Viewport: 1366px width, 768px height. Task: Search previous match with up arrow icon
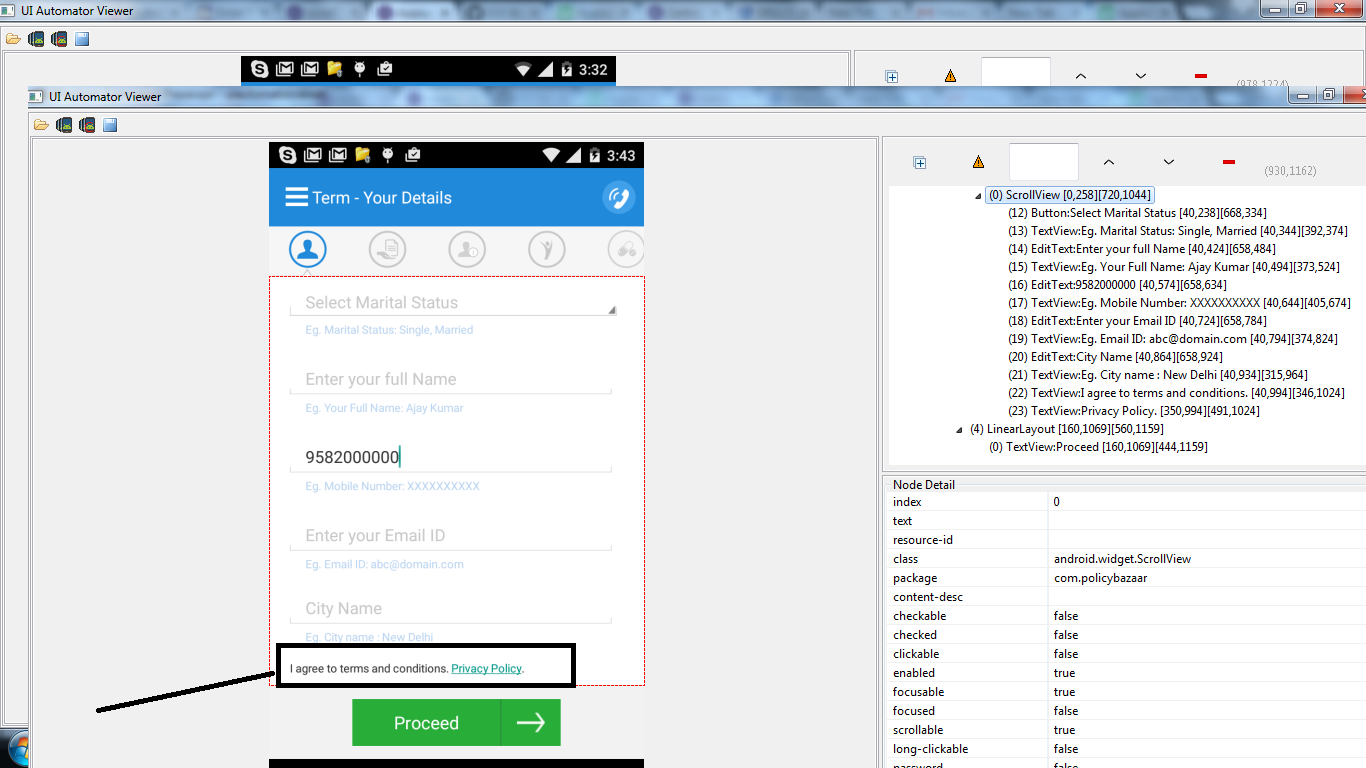coord(1108,160)
